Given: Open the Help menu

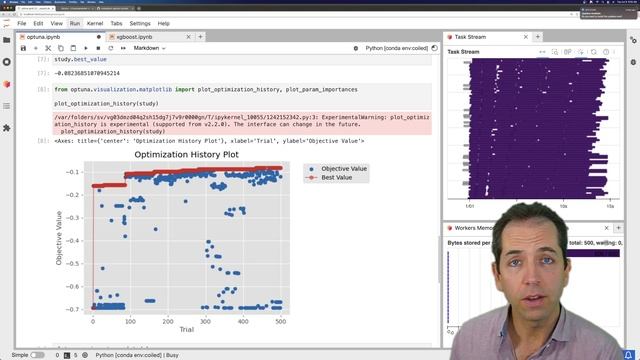Looking at the screenshot, I should pyautogui.click(x=164, y=24).
